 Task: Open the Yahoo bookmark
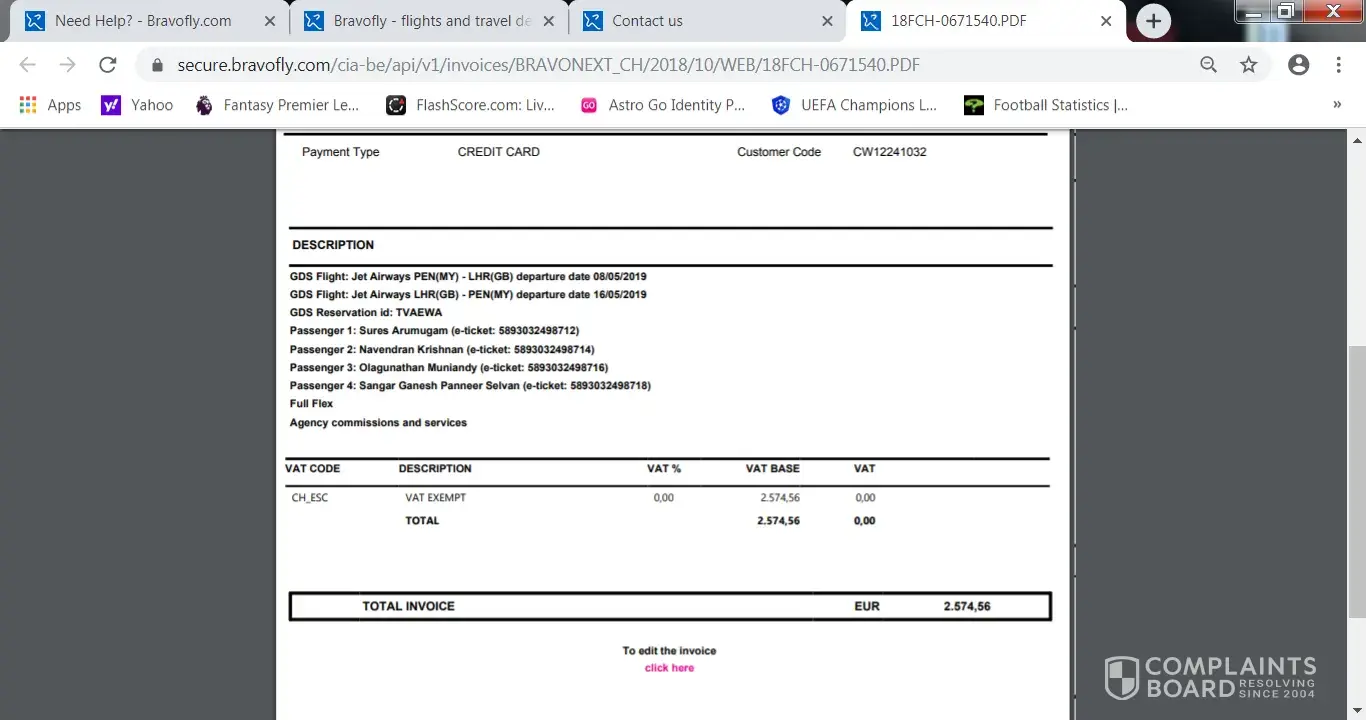[137, 105]
